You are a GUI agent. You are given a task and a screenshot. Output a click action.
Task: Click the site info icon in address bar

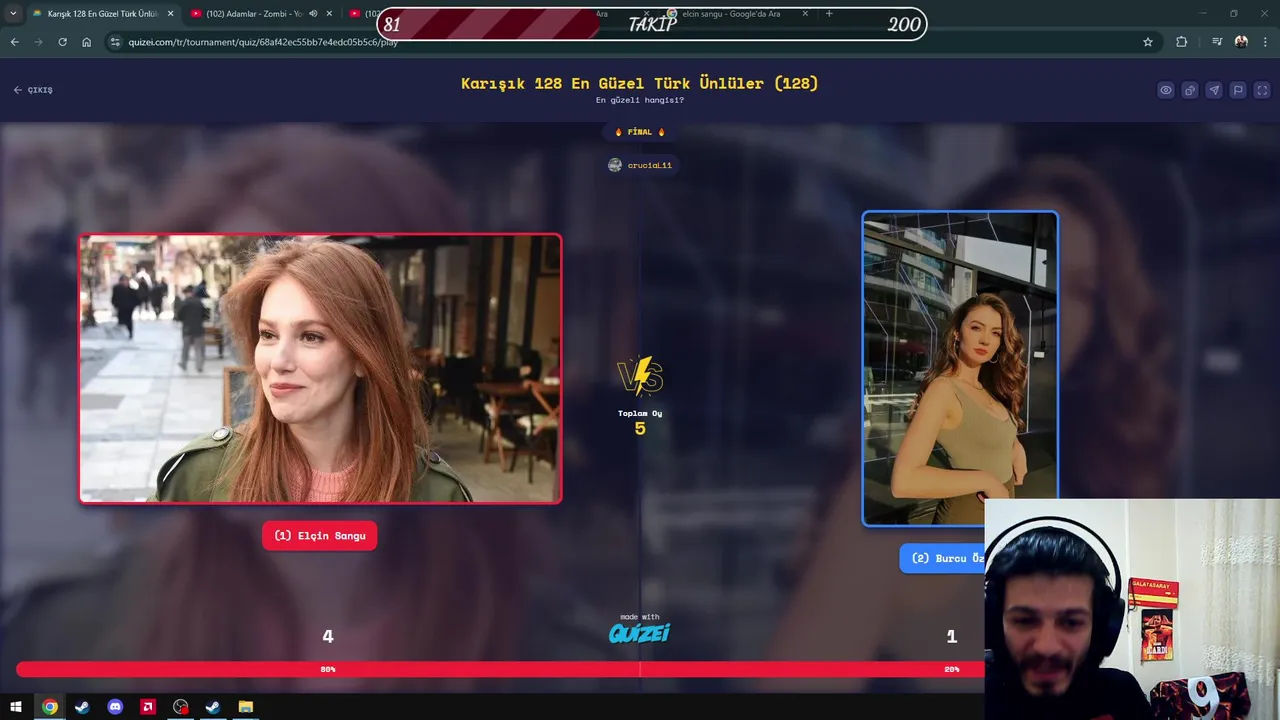pyautogui.click(x=115, y=42)
